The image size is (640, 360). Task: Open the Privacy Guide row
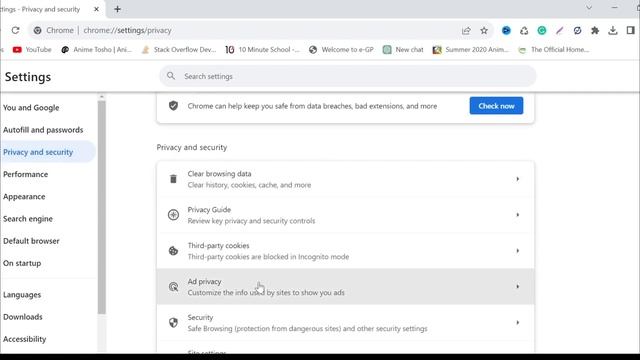pyautogui.click(x=345, y=215)
